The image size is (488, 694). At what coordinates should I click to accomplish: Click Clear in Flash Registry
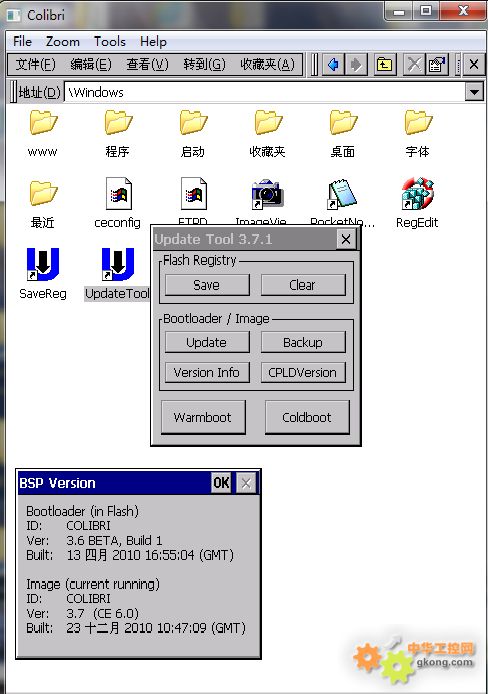(303, 285)
